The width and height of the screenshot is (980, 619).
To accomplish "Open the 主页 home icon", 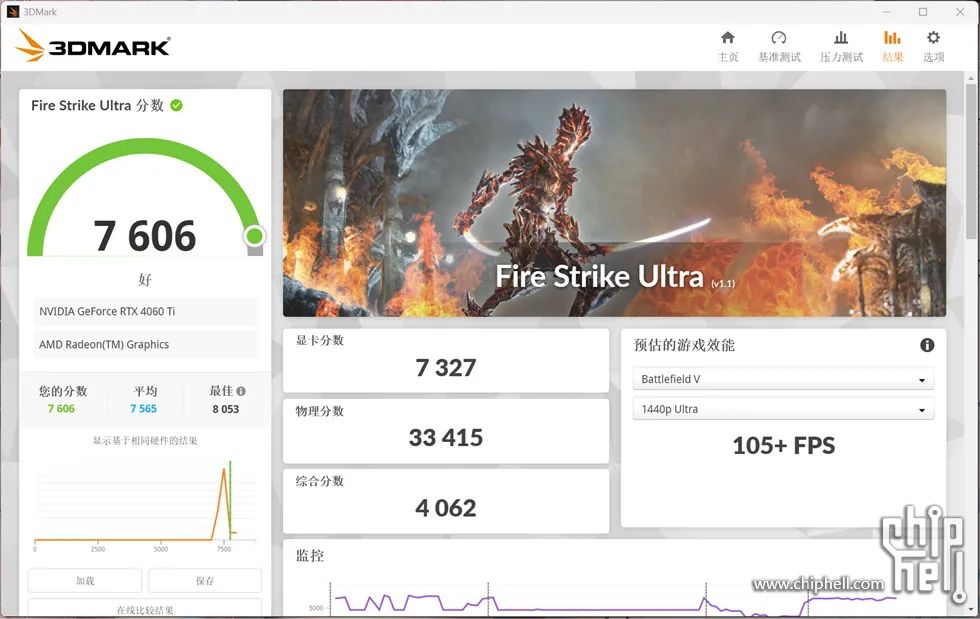I will click(x=728, y=38).
